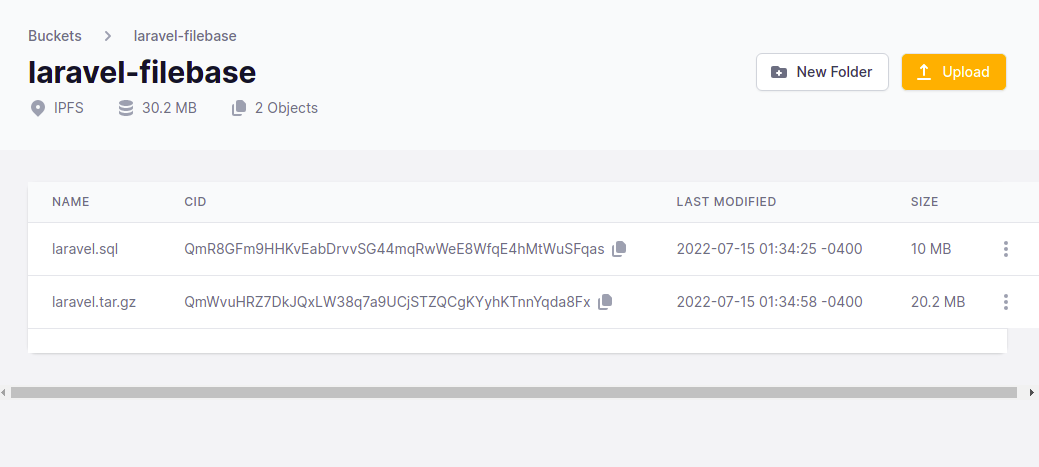The height and width of the screenshot is (467, 1039).
Task: Click the IPFS location pin icon
Action: 38,108
